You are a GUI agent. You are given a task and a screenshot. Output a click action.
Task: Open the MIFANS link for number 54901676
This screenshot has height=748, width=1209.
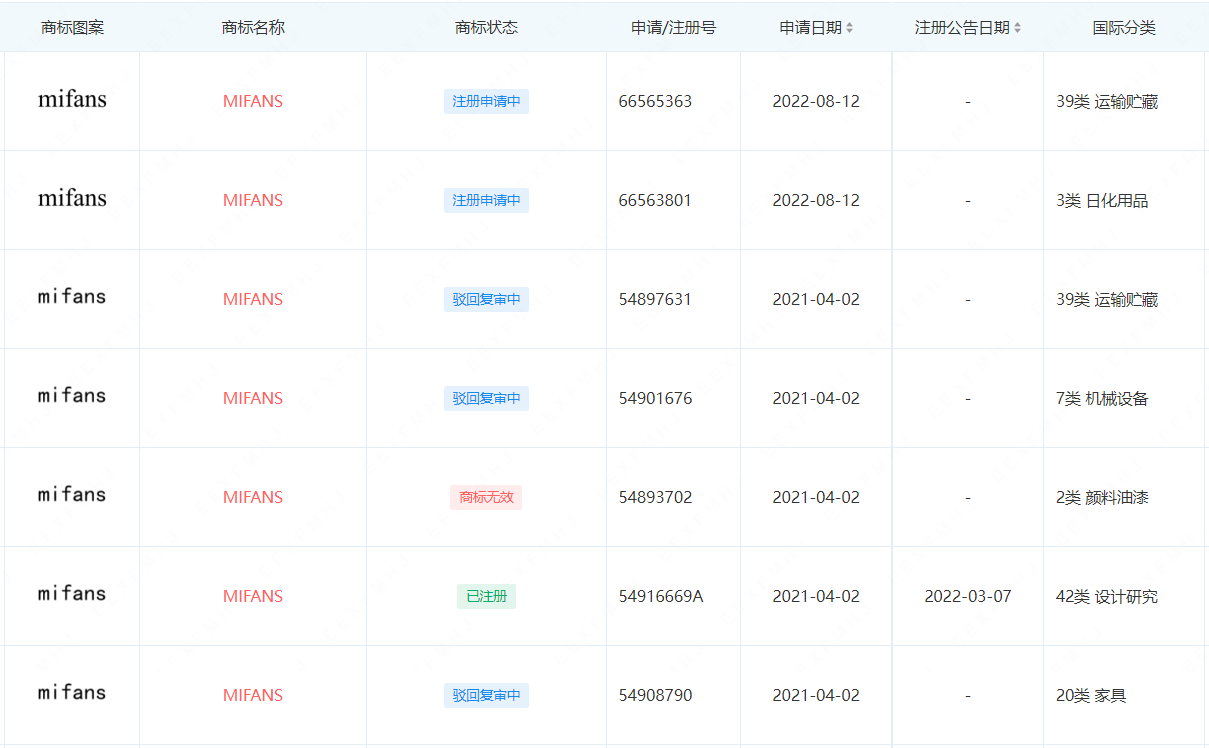click(253, 398)
